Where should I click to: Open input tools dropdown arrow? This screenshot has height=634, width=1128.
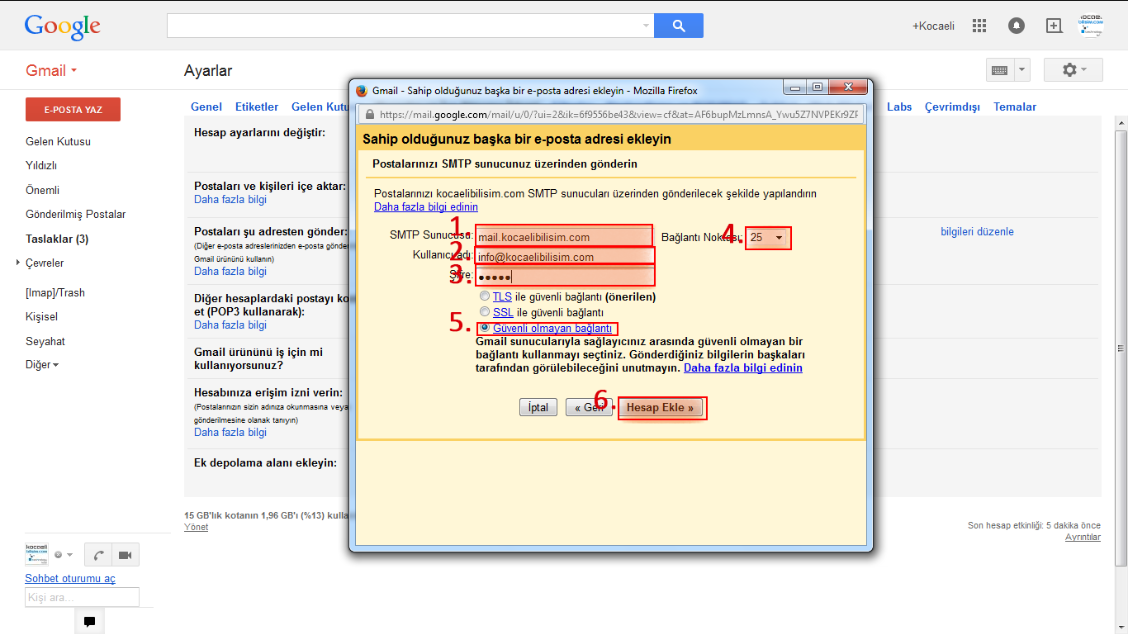point(1022,70)
